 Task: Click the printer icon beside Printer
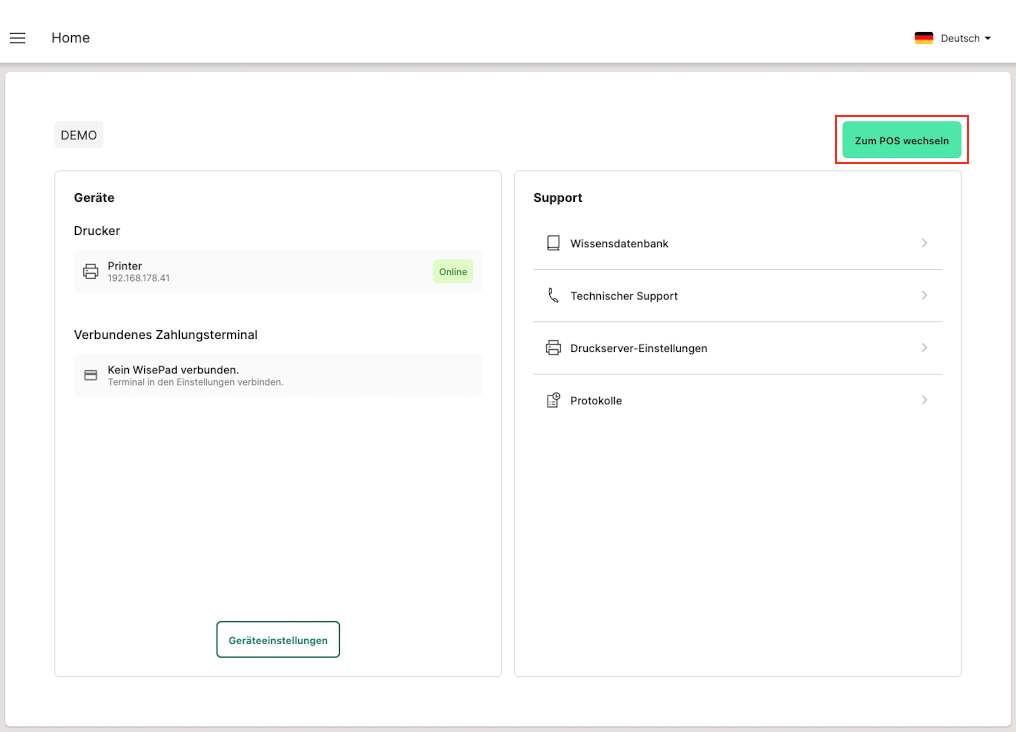[x=91, y=271]
